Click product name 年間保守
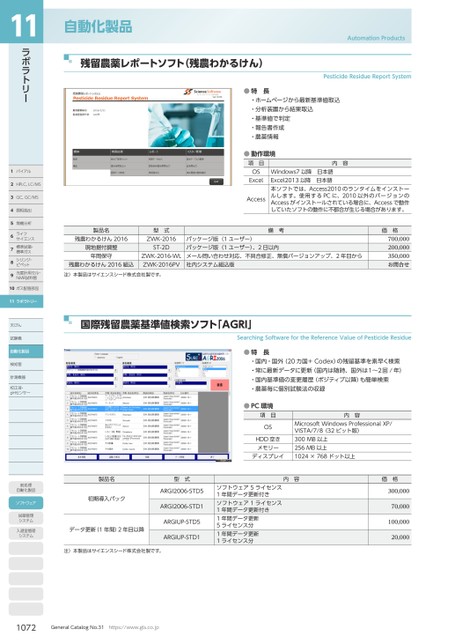The height and width of the screenshot is (644, 455). 101,256
